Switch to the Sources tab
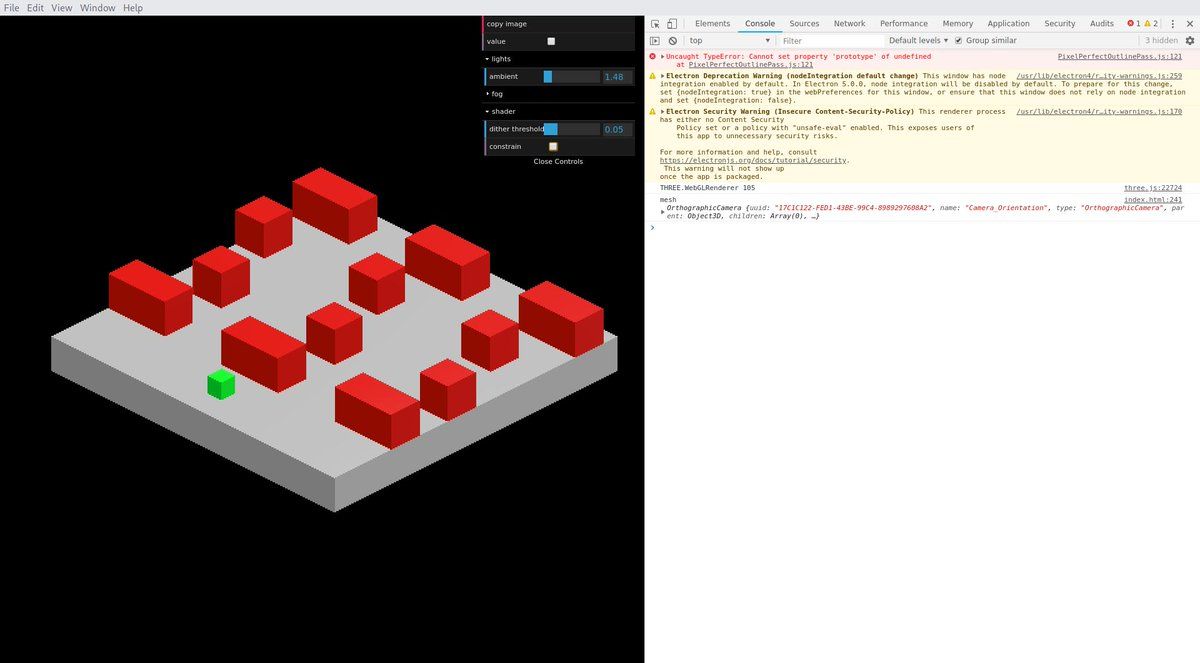 point(804,24)
